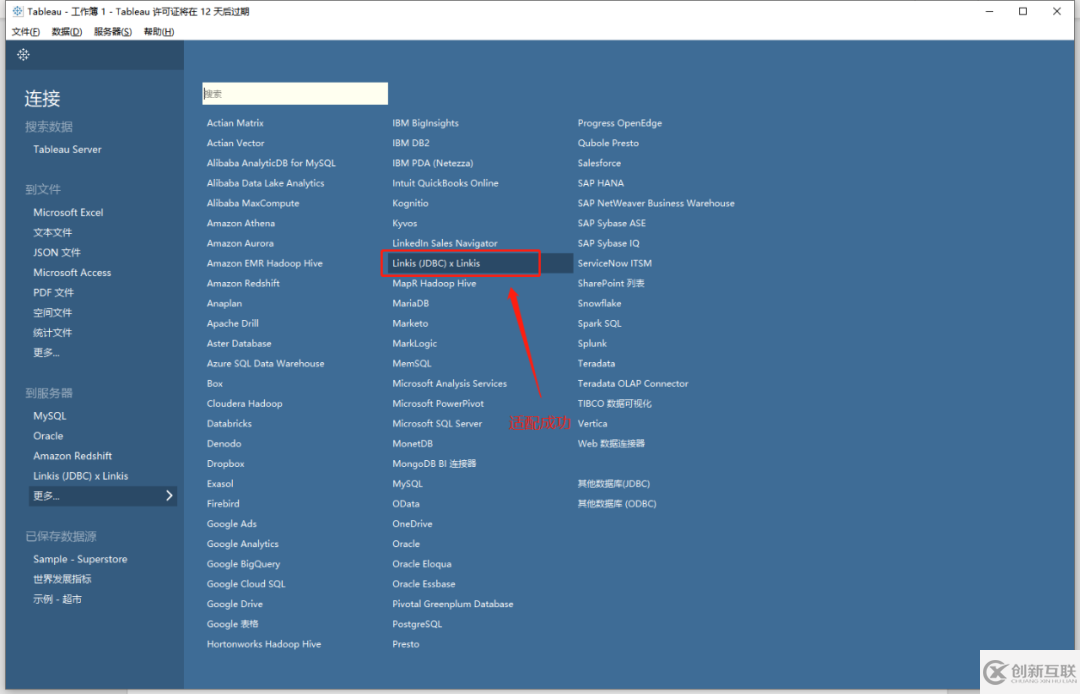This screenshot has width=1080, height=694.
Task: Select 其他数据库(JDBC) connector
Action: (613, 484)
